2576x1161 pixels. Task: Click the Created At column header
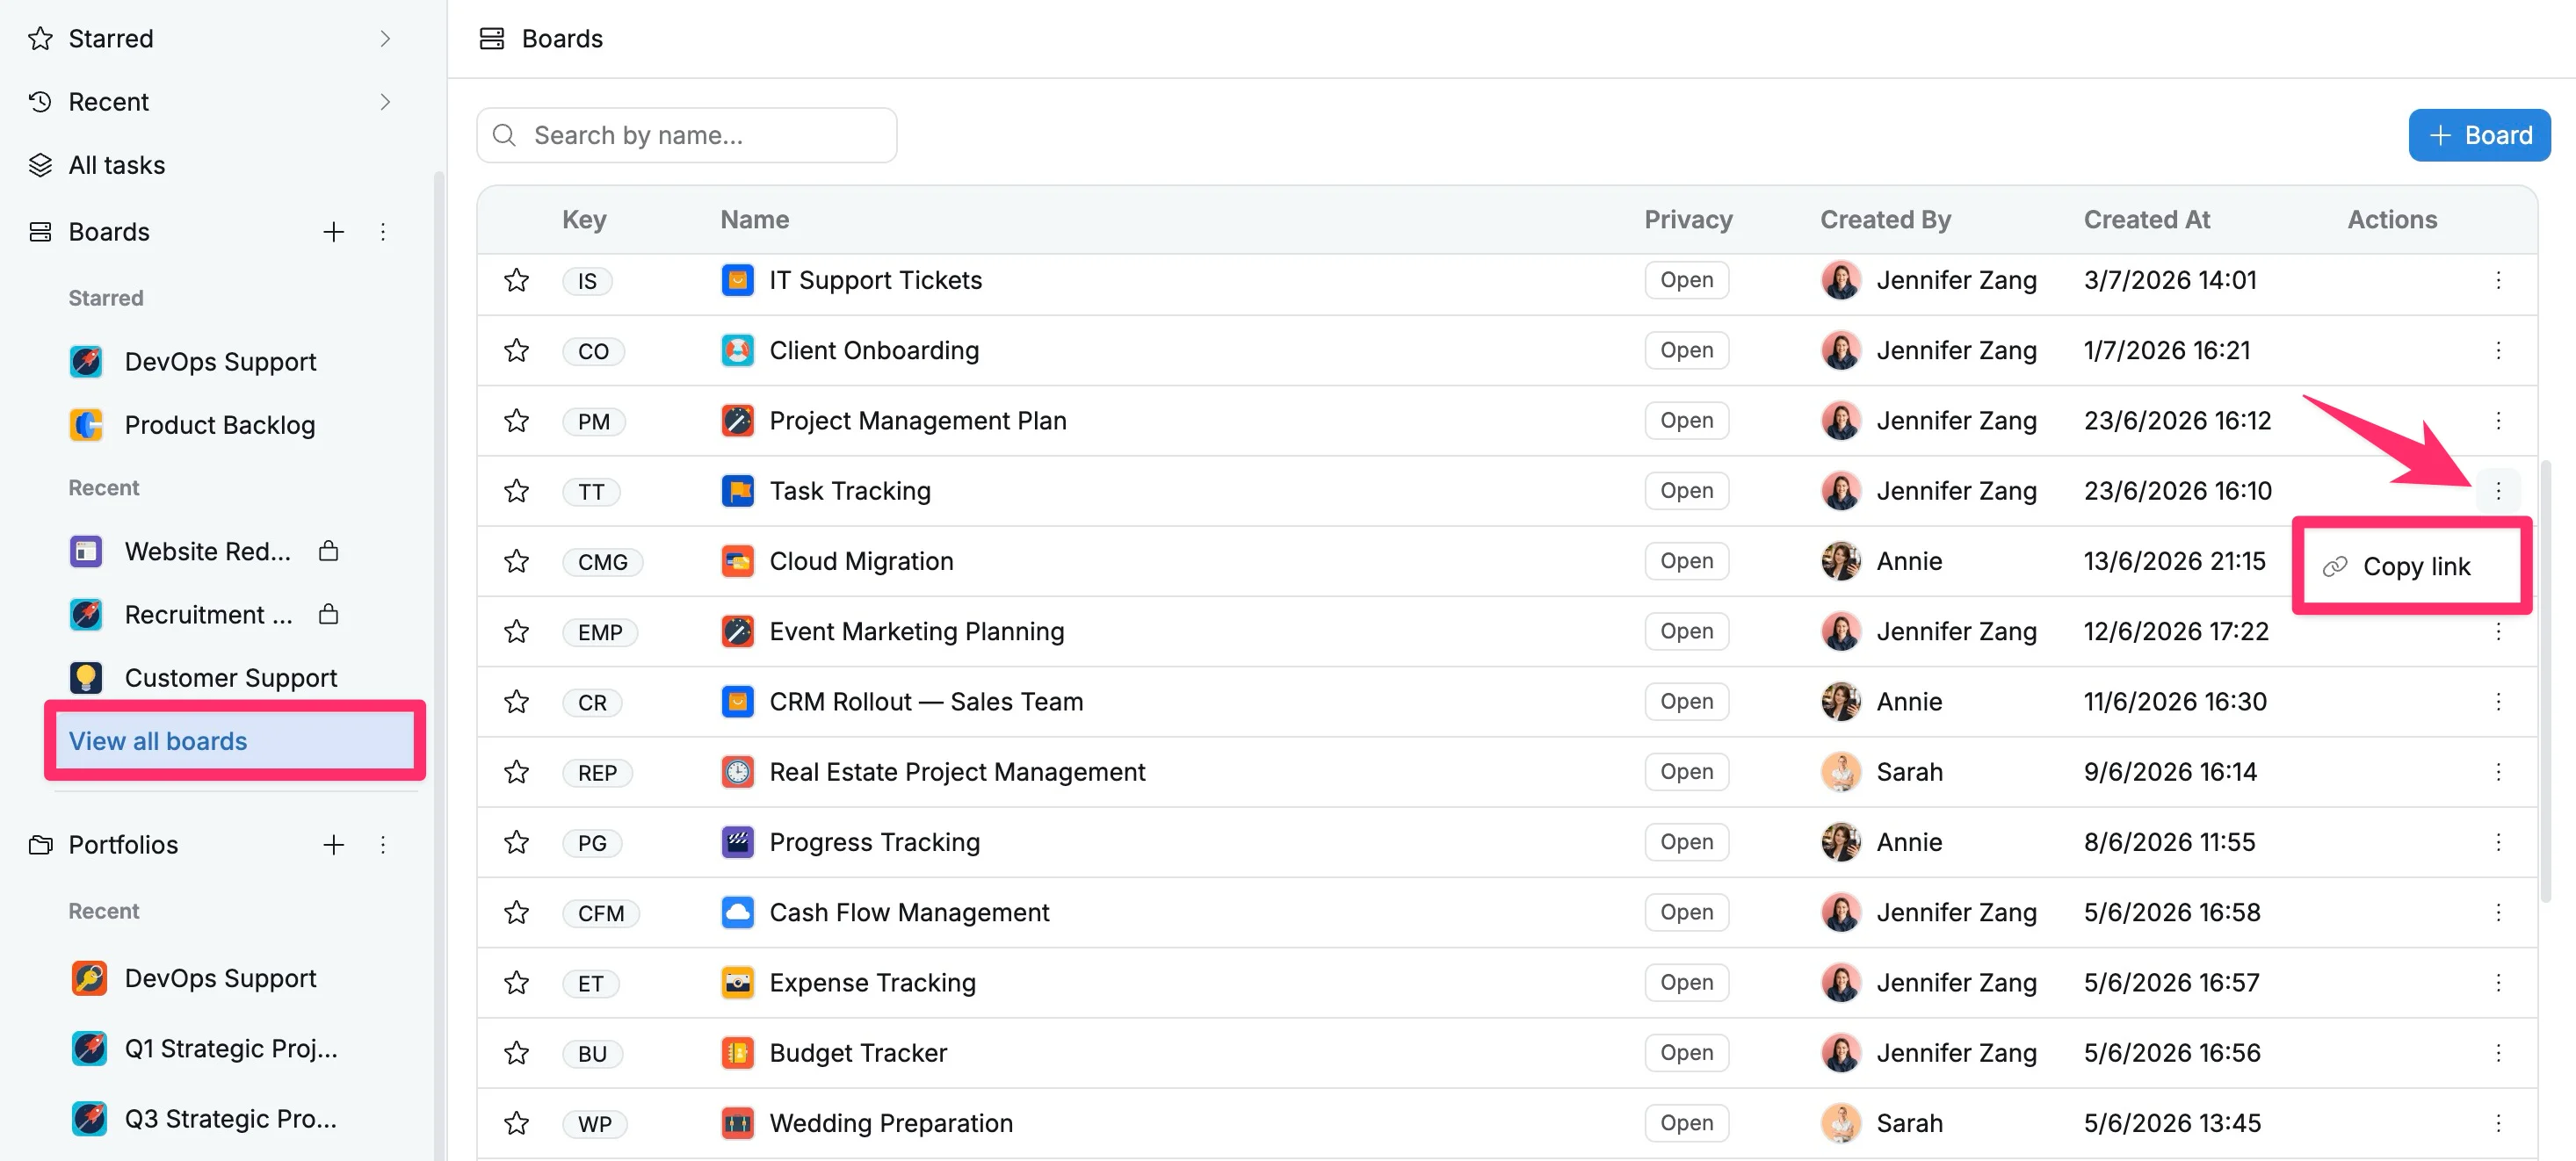(2146, 219)
